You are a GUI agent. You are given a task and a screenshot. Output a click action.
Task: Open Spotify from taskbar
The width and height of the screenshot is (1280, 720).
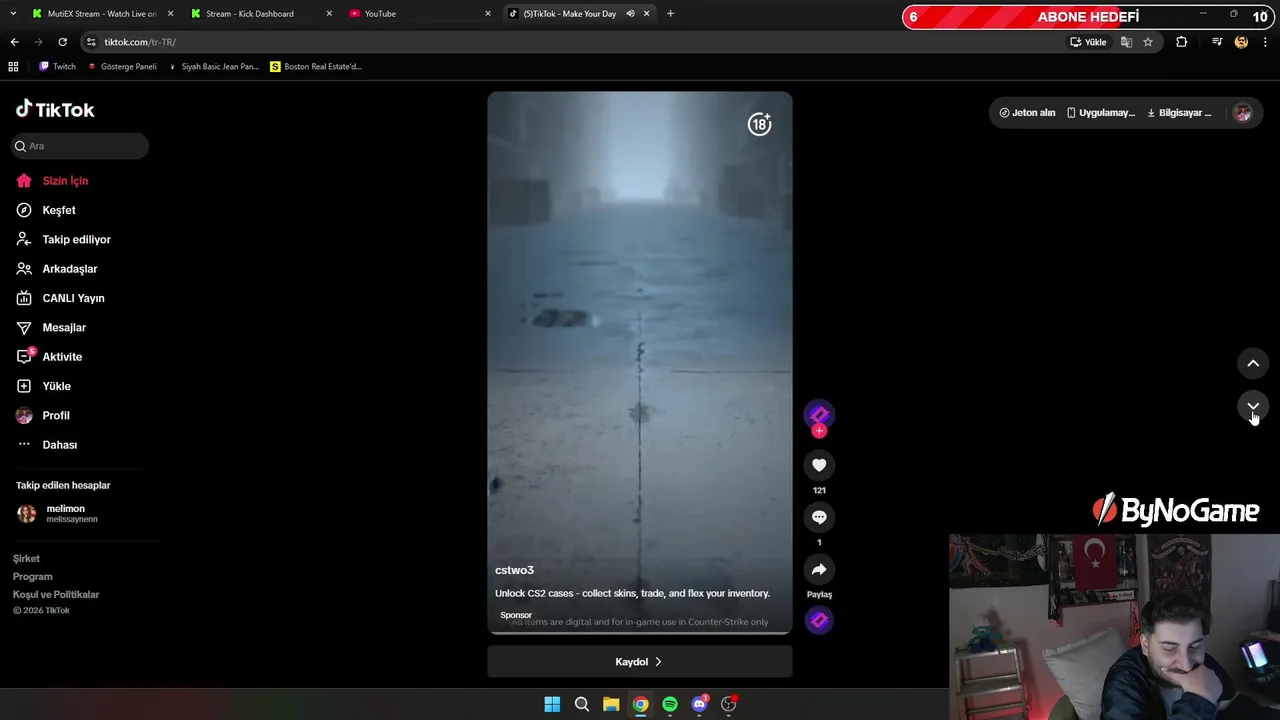click(x=670, y=704)
